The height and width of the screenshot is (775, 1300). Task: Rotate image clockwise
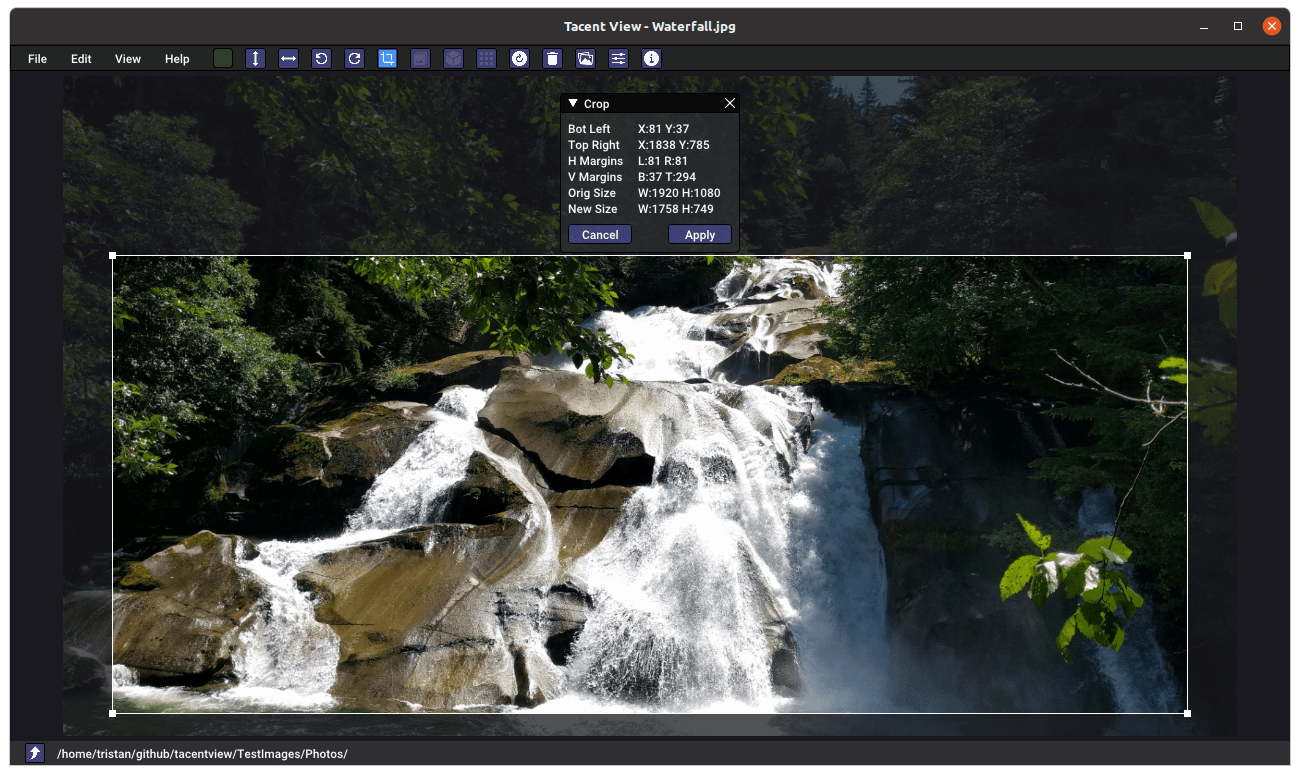pos(354,59)
